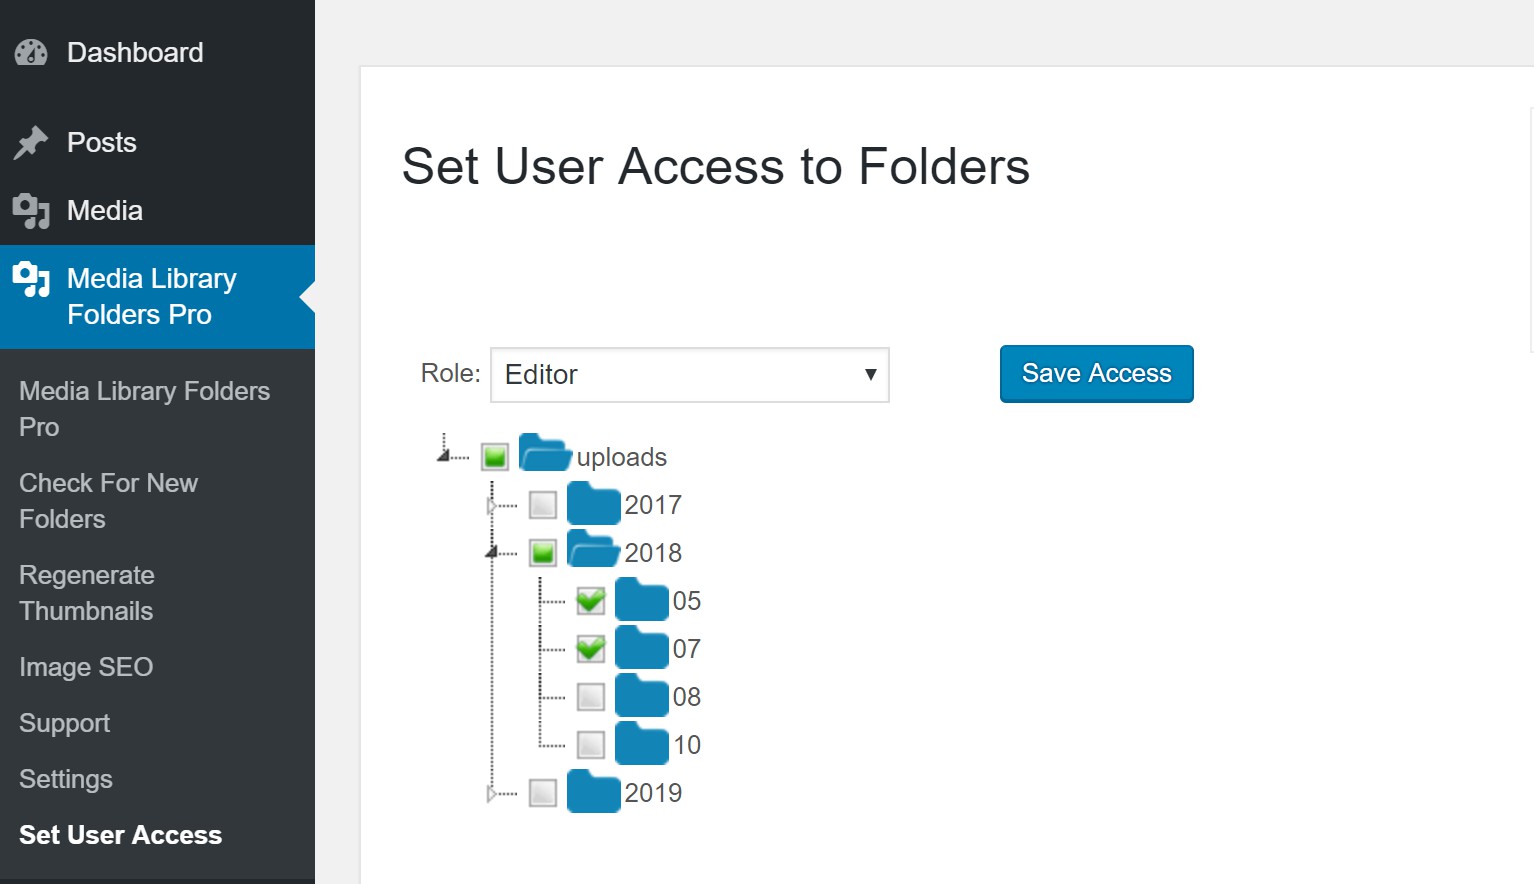Viewport: 1534px width, 884px height.
Task: Click the Dashboard gauge icon
Action: [x=30, y=52]
